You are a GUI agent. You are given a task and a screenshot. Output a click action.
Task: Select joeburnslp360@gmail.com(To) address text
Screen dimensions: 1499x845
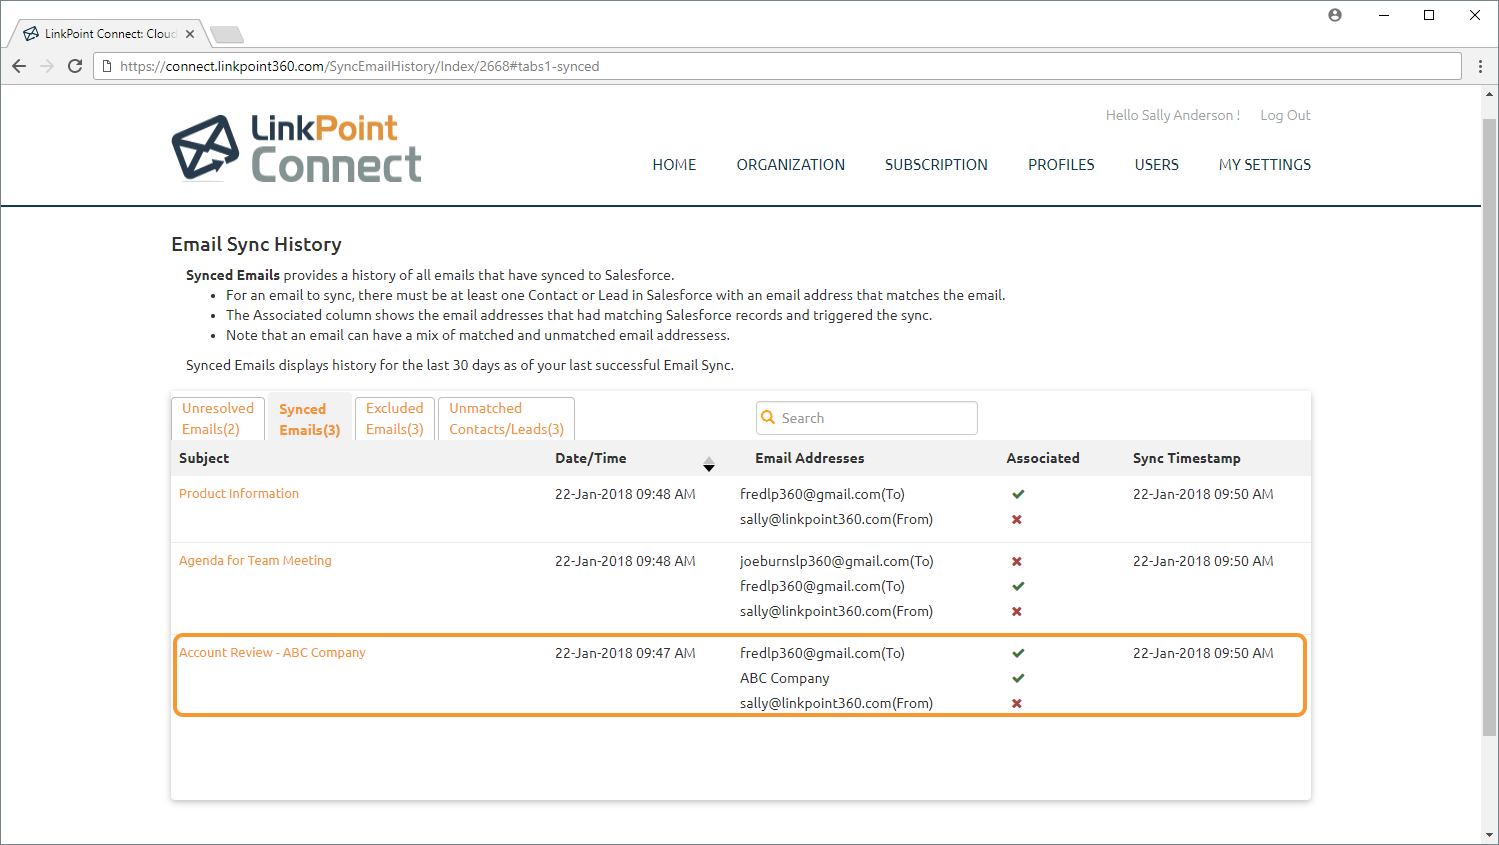(x=837, y=561)
